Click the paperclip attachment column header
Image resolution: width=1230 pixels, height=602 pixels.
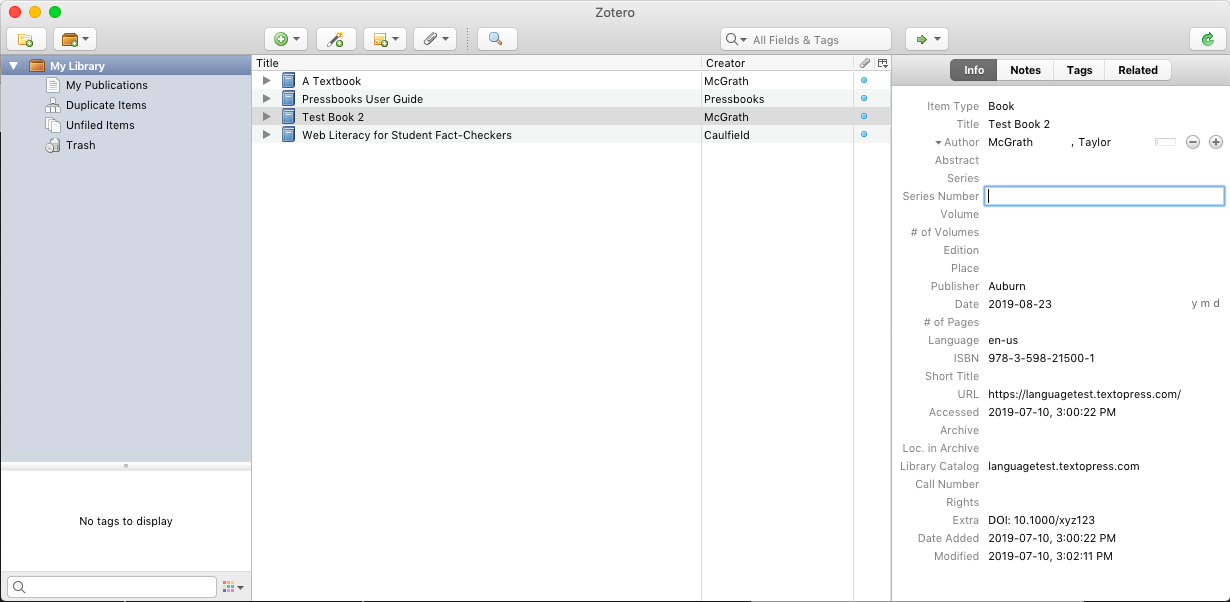click(x=864, y=63)
